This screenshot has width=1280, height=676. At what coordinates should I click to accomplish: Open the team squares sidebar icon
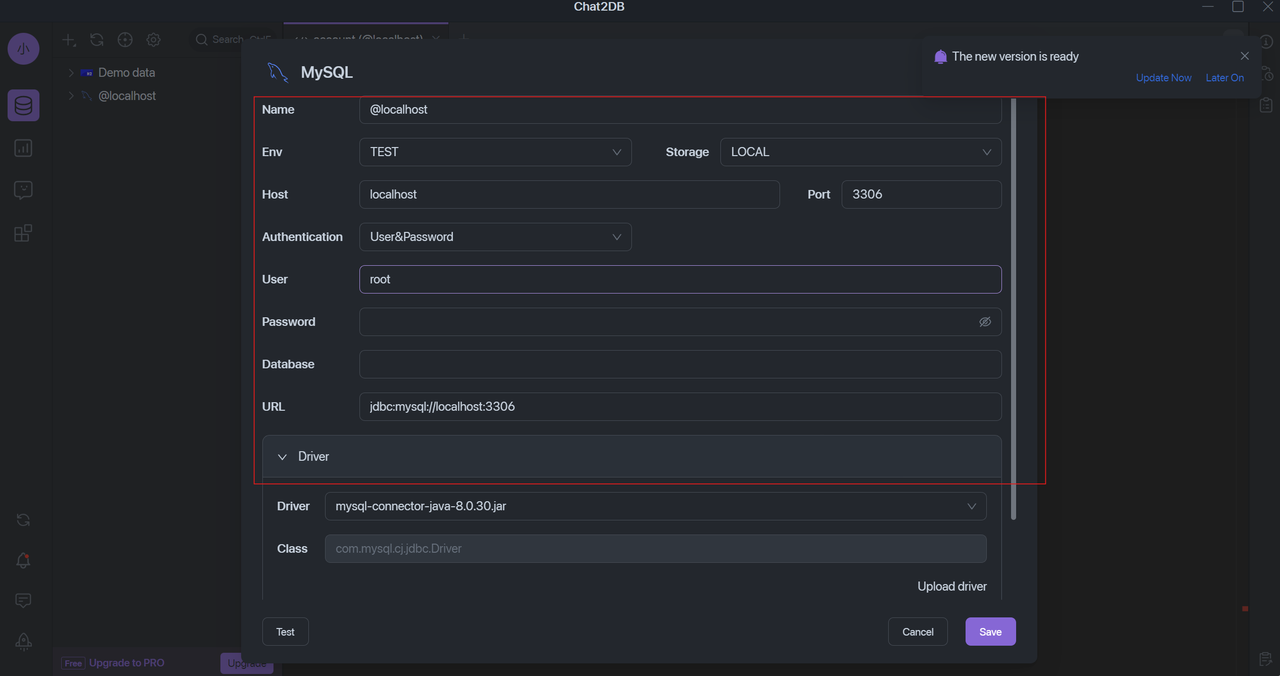tap(23, 233)
